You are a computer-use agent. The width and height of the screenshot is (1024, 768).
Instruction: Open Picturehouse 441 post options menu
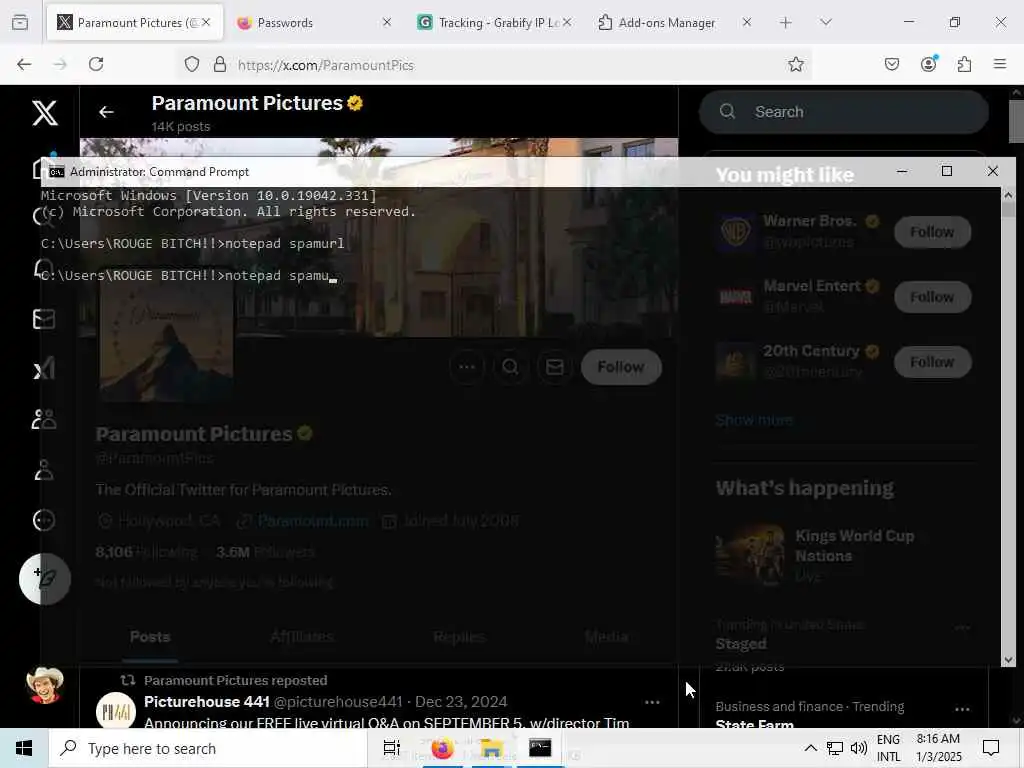[652, 702]
